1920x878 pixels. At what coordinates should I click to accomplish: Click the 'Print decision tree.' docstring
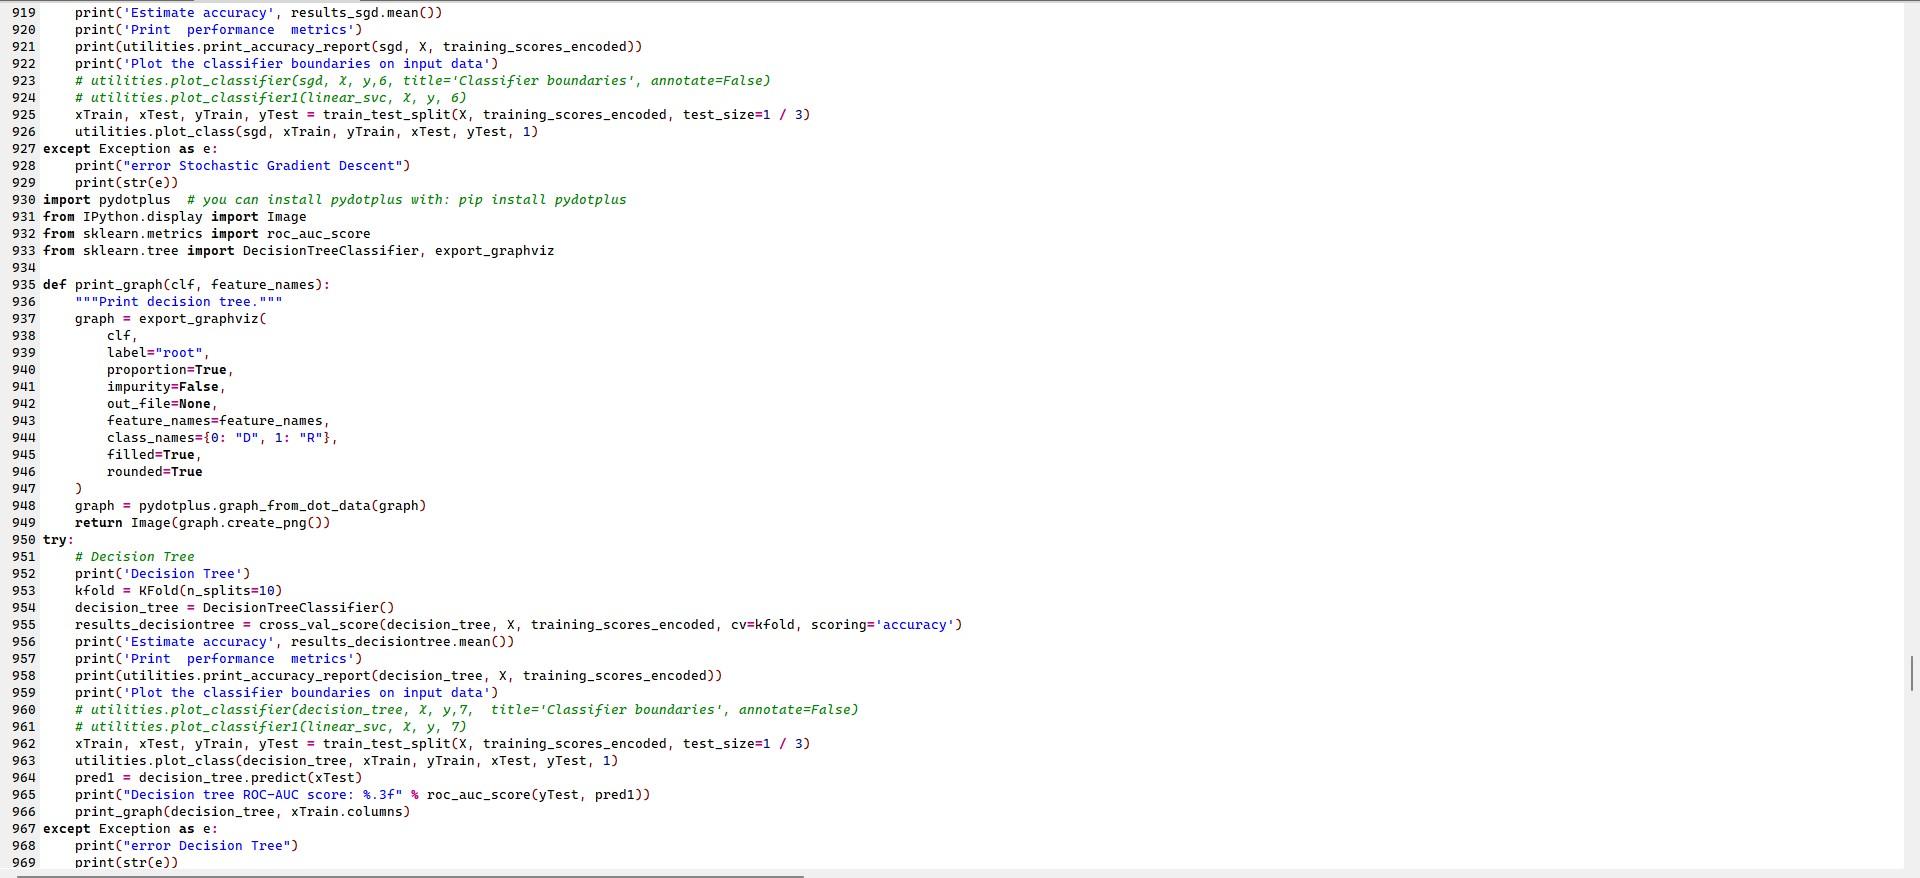(179, 302)
